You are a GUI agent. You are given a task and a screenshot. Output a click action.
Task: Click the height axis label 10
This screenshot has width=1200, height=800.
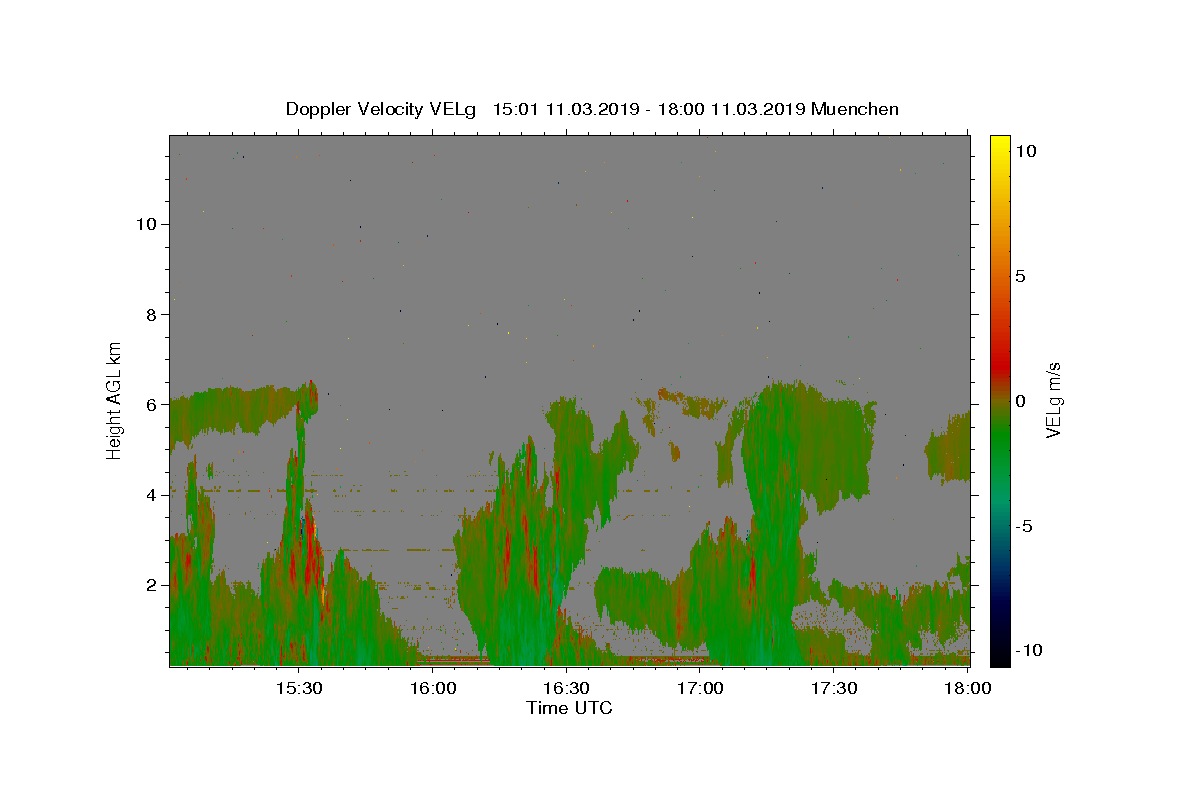147,224
